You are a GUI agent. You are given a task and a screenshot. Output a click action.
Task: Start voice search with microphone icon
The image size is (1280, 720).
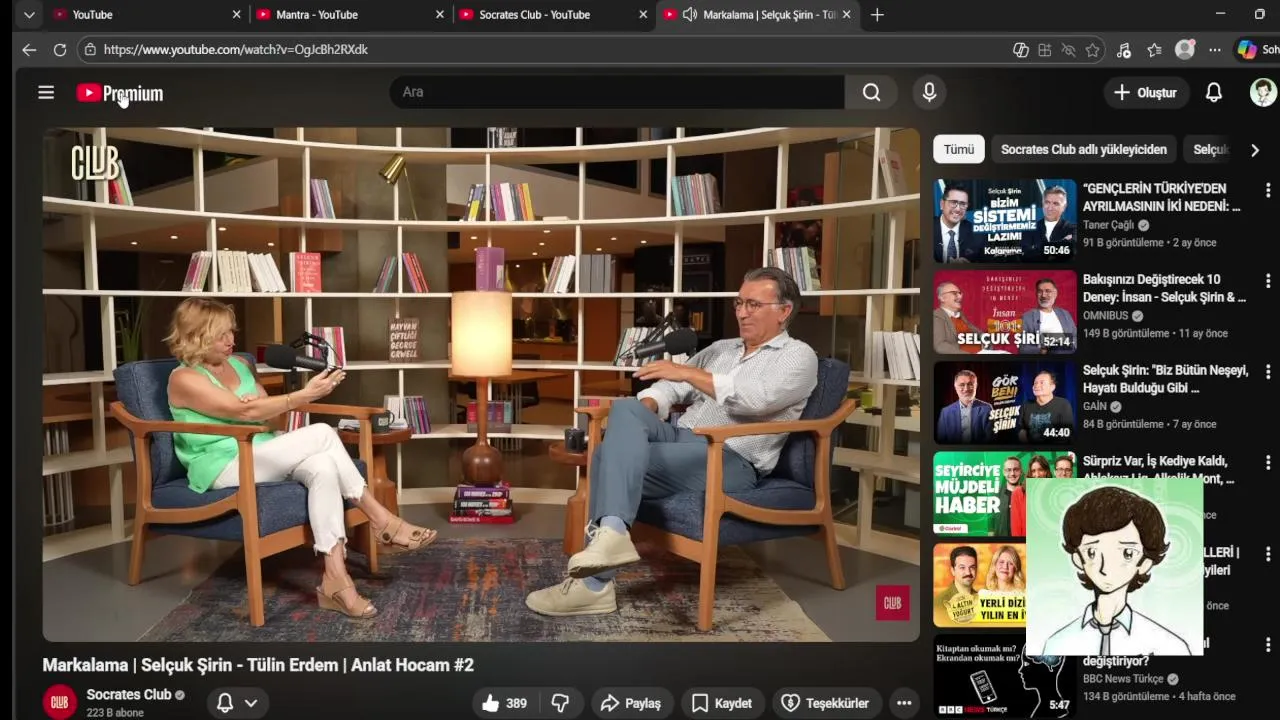point(929,92)
